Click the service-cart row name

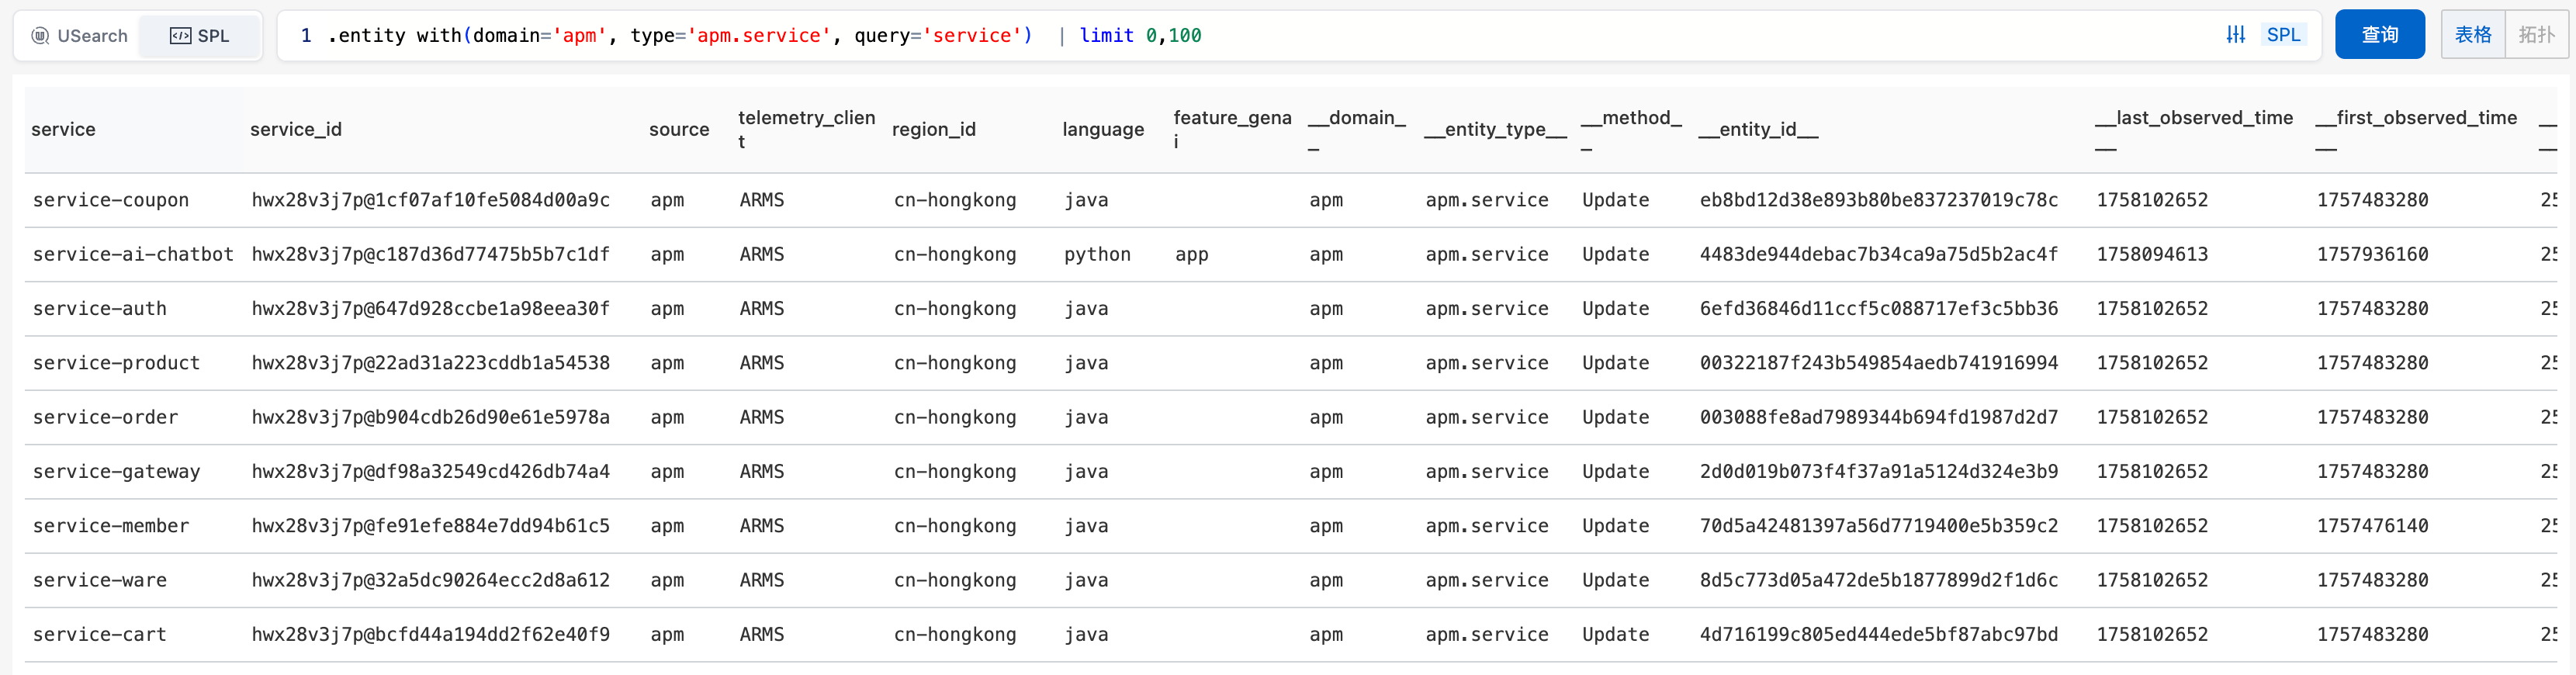[x=100, y=634]
